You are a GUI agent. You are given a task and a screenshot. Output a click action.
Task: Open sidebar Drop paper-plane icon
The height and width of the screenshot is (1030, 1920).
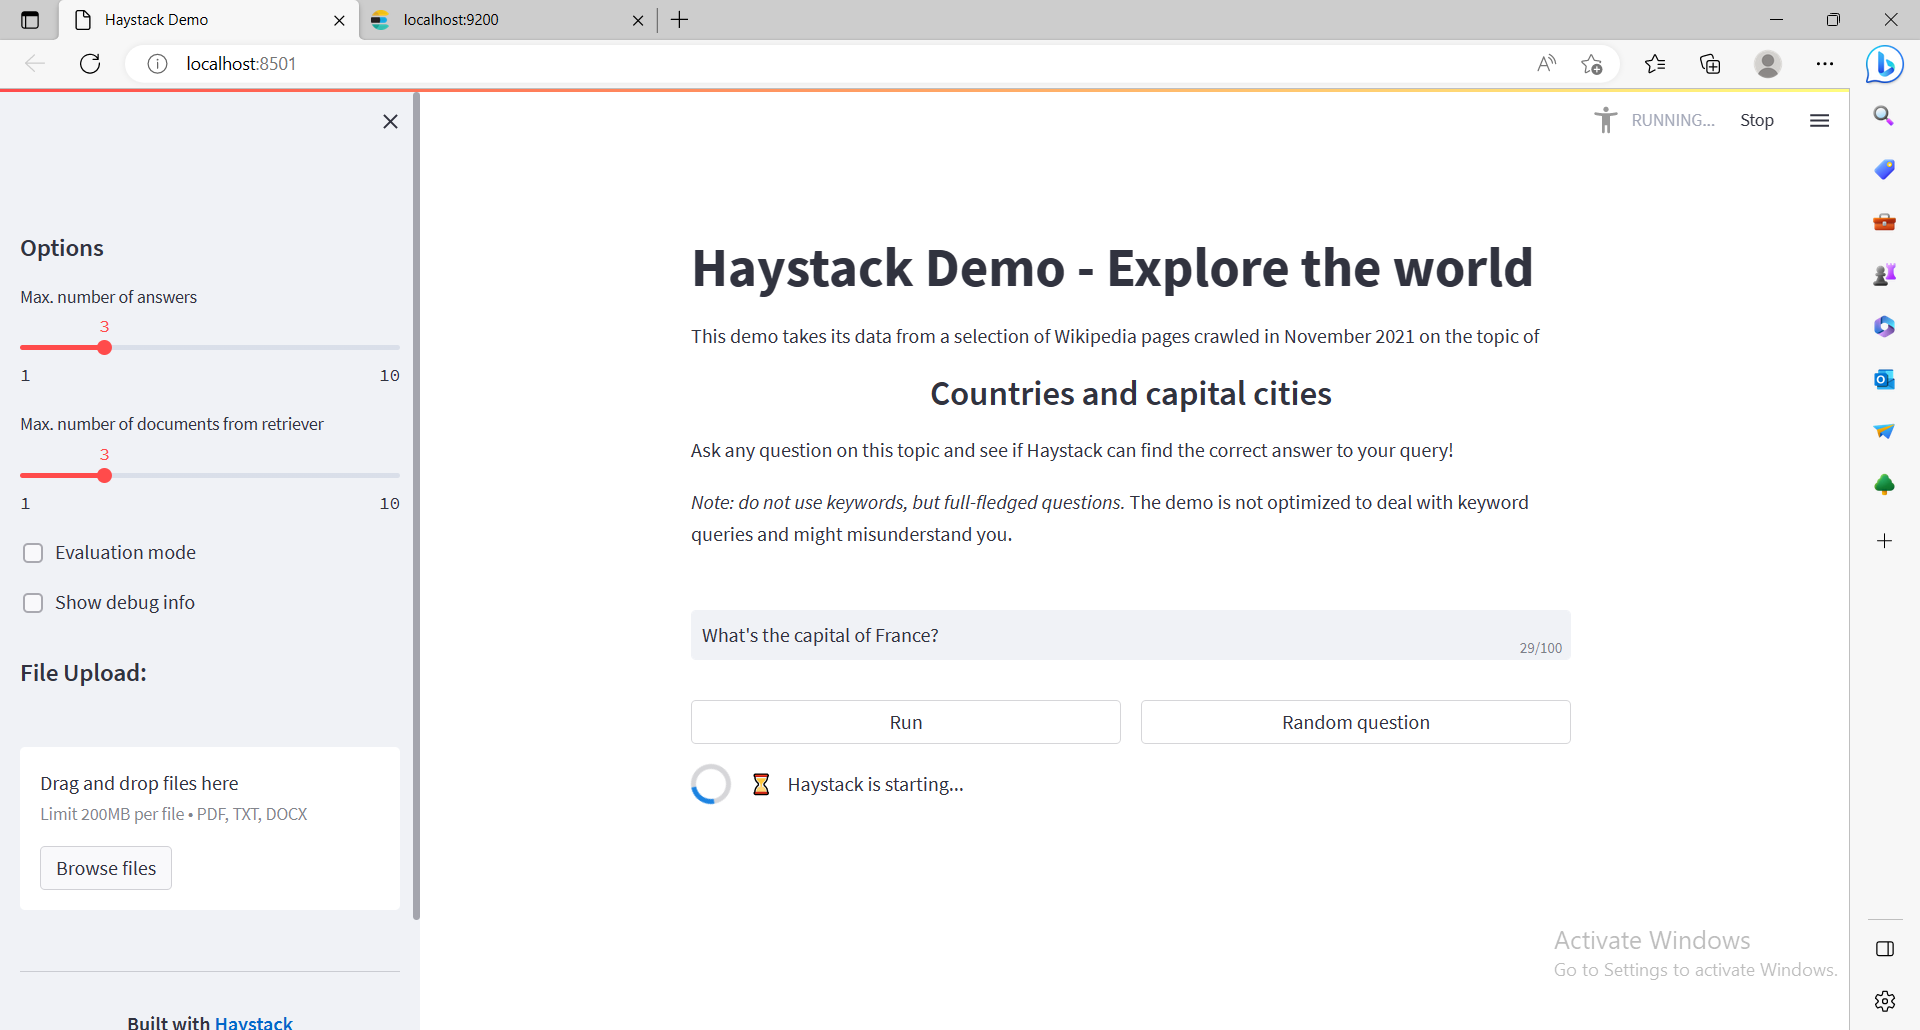tap(1884, 431)
